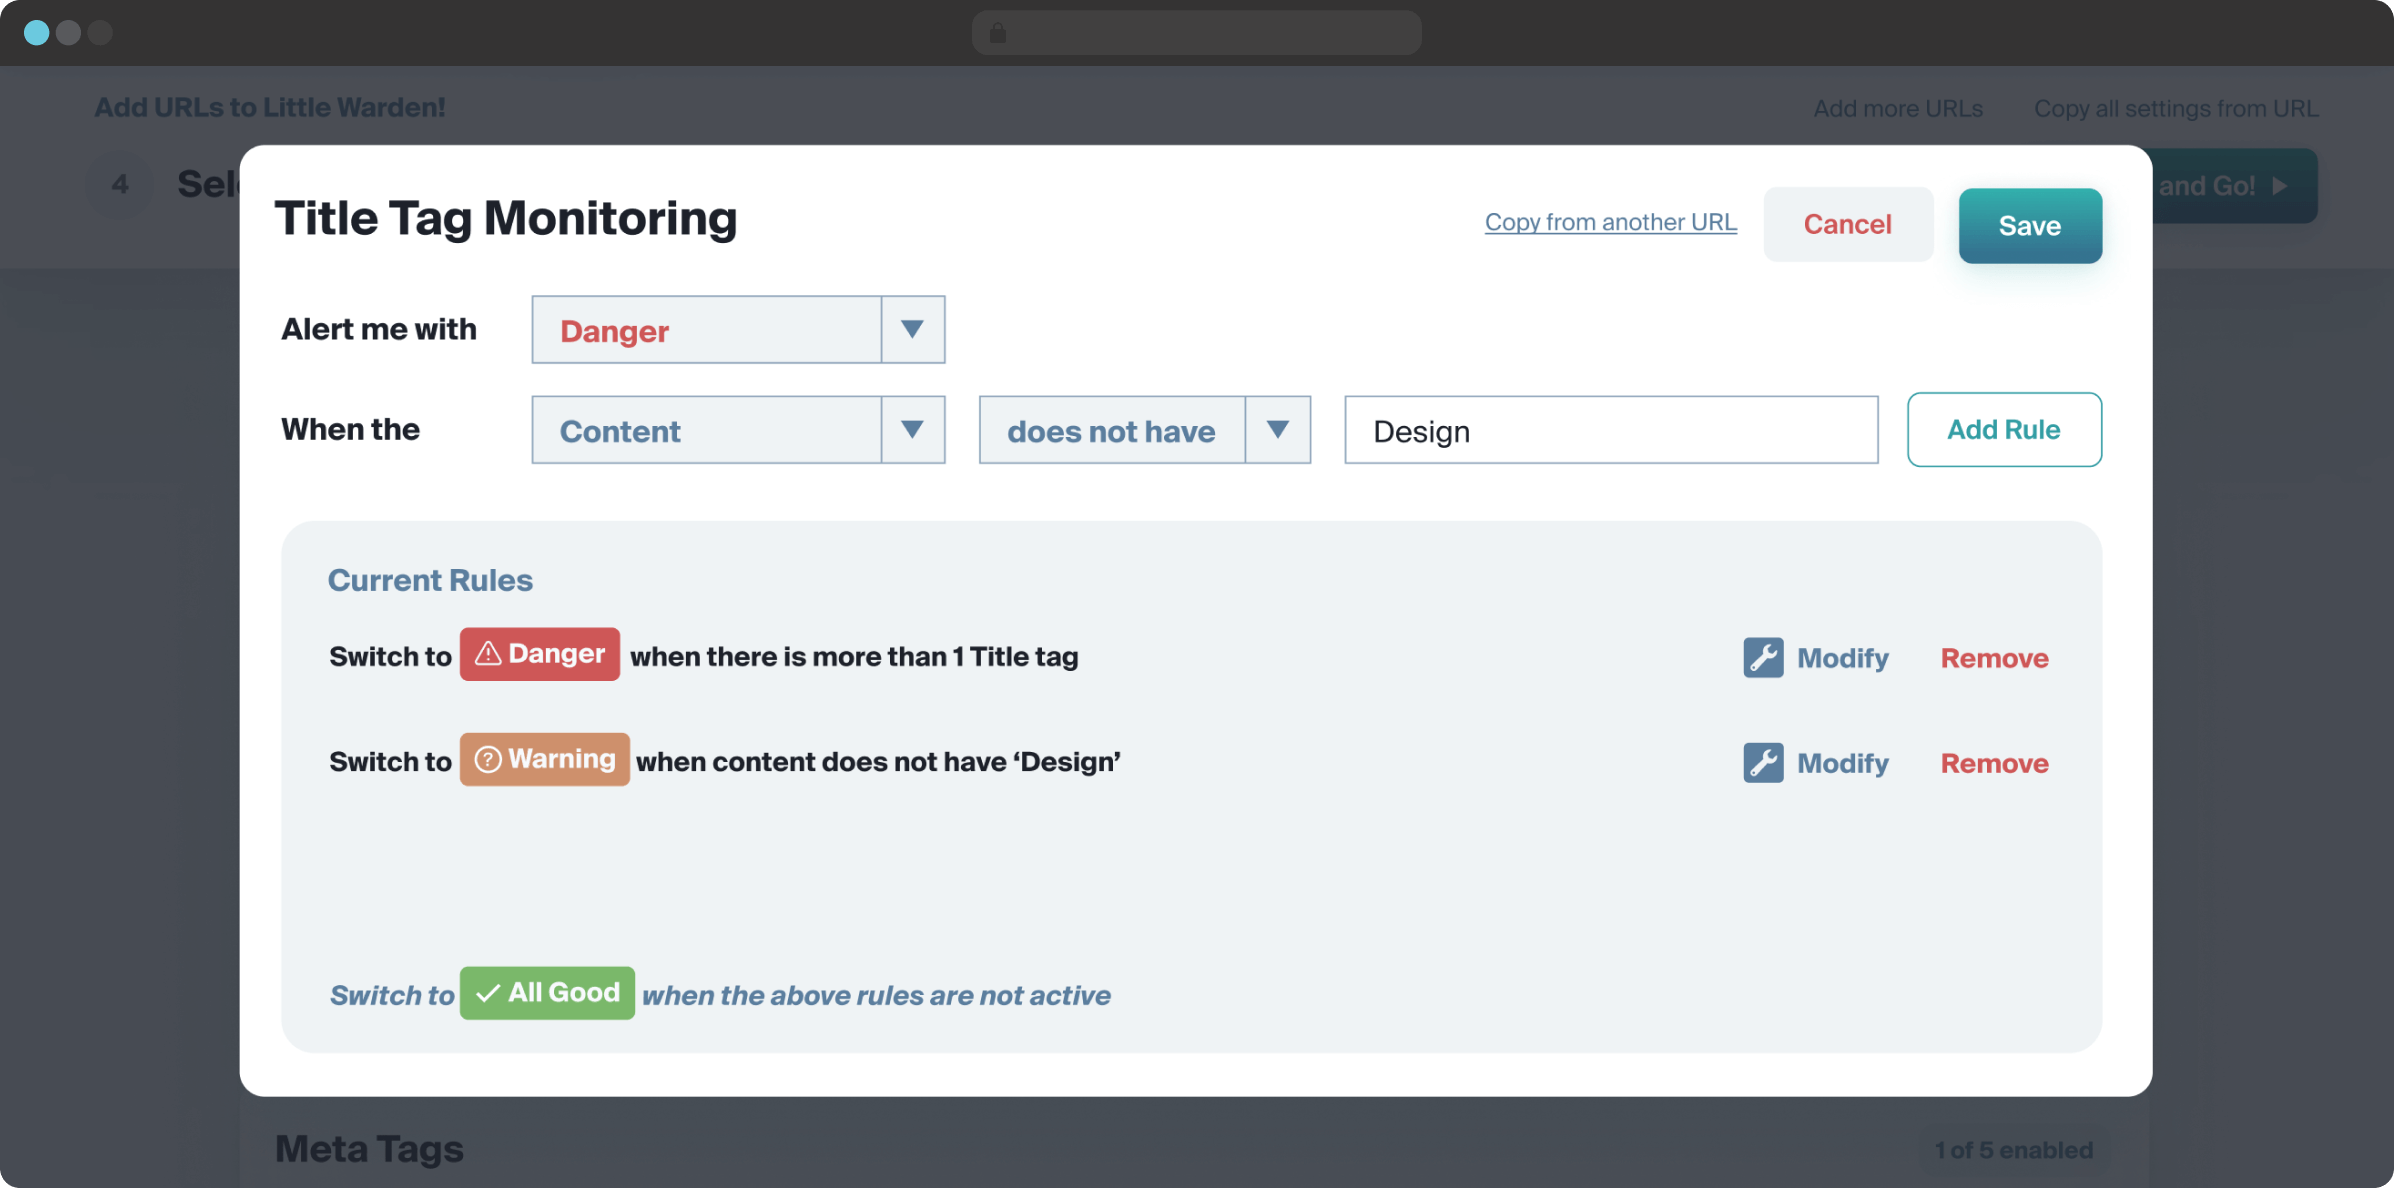Image resolution: width=2394 pixels, height=1188 pixels.
Task: Click the '1 of 5 enabled' label
Action: (x=2014, y=1150)
